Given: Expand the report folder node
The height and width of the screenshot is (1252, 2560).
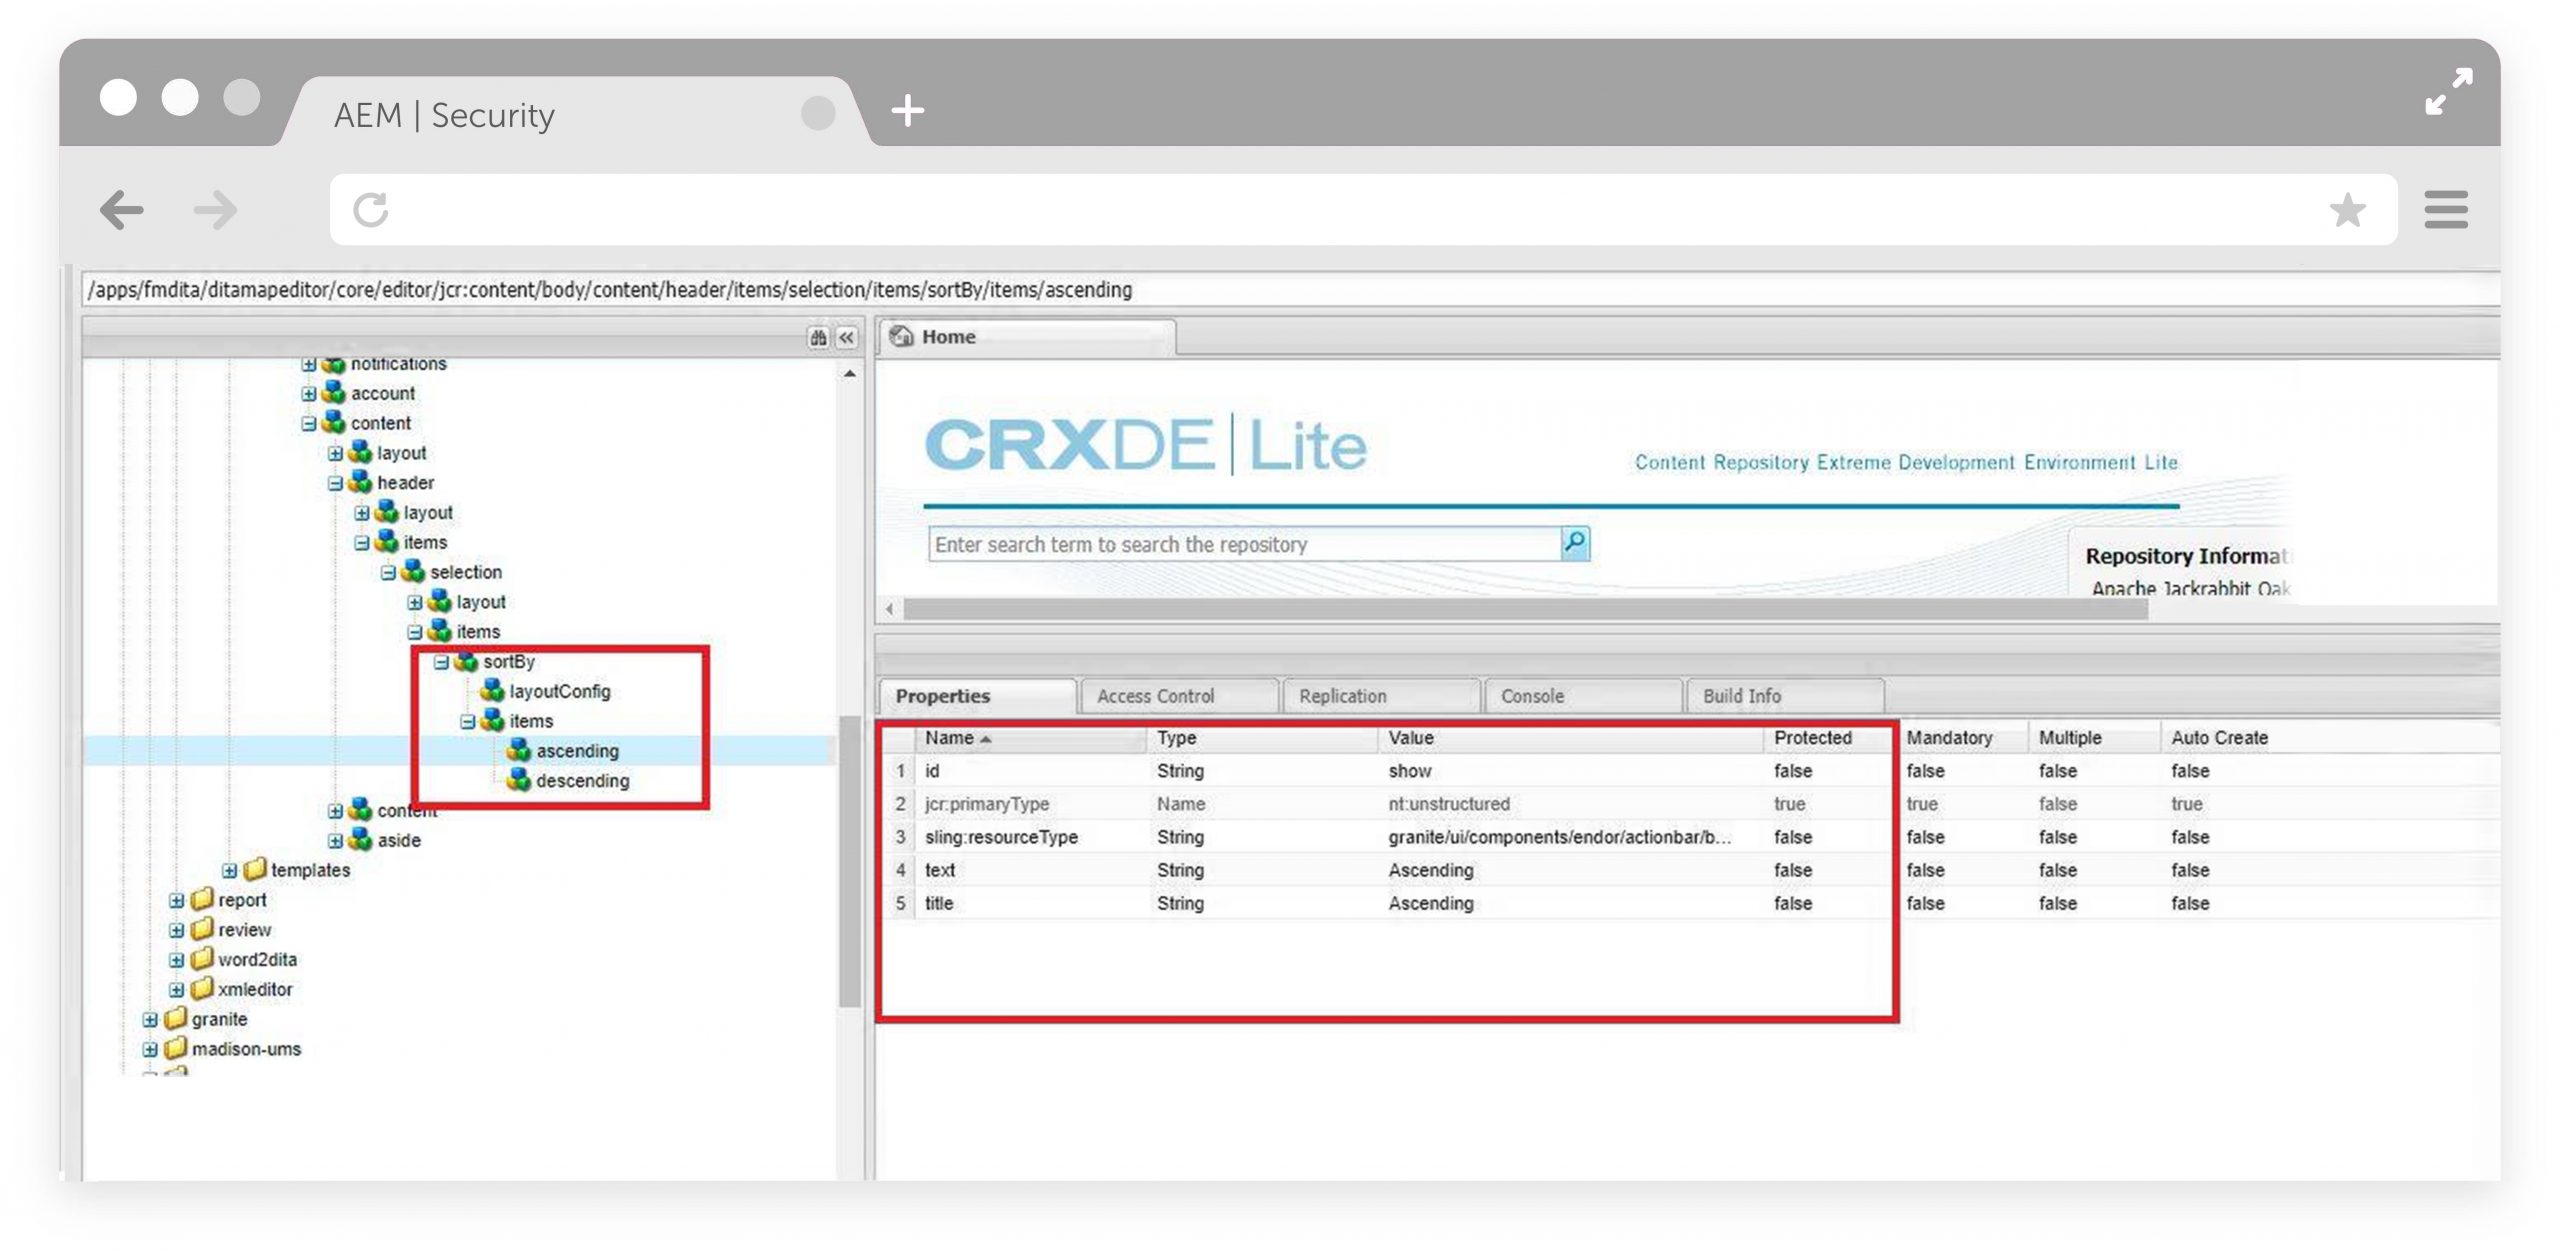Looking at the screenshot, I should pyautogui.click(x=177, y=900).
